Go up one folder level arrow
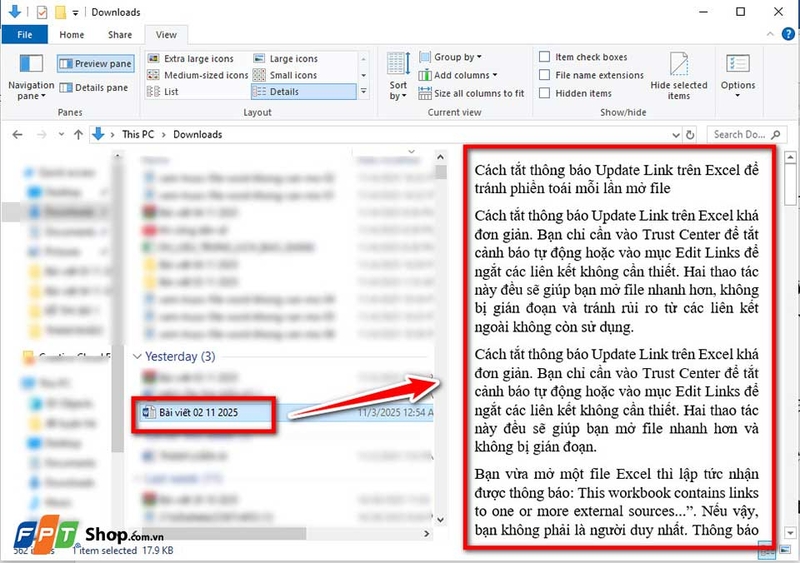The image size is (800, 563). pyautogui.click(x=78, y=135)
